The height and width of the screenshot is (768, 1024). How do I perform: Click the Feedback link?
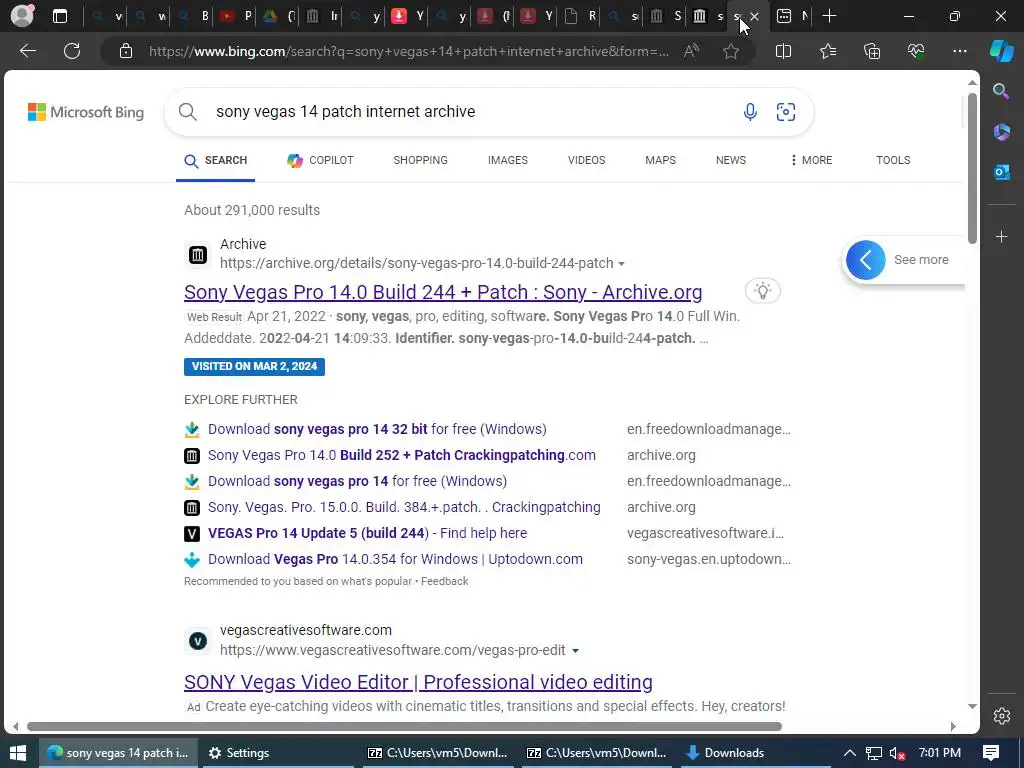(444, 581)
